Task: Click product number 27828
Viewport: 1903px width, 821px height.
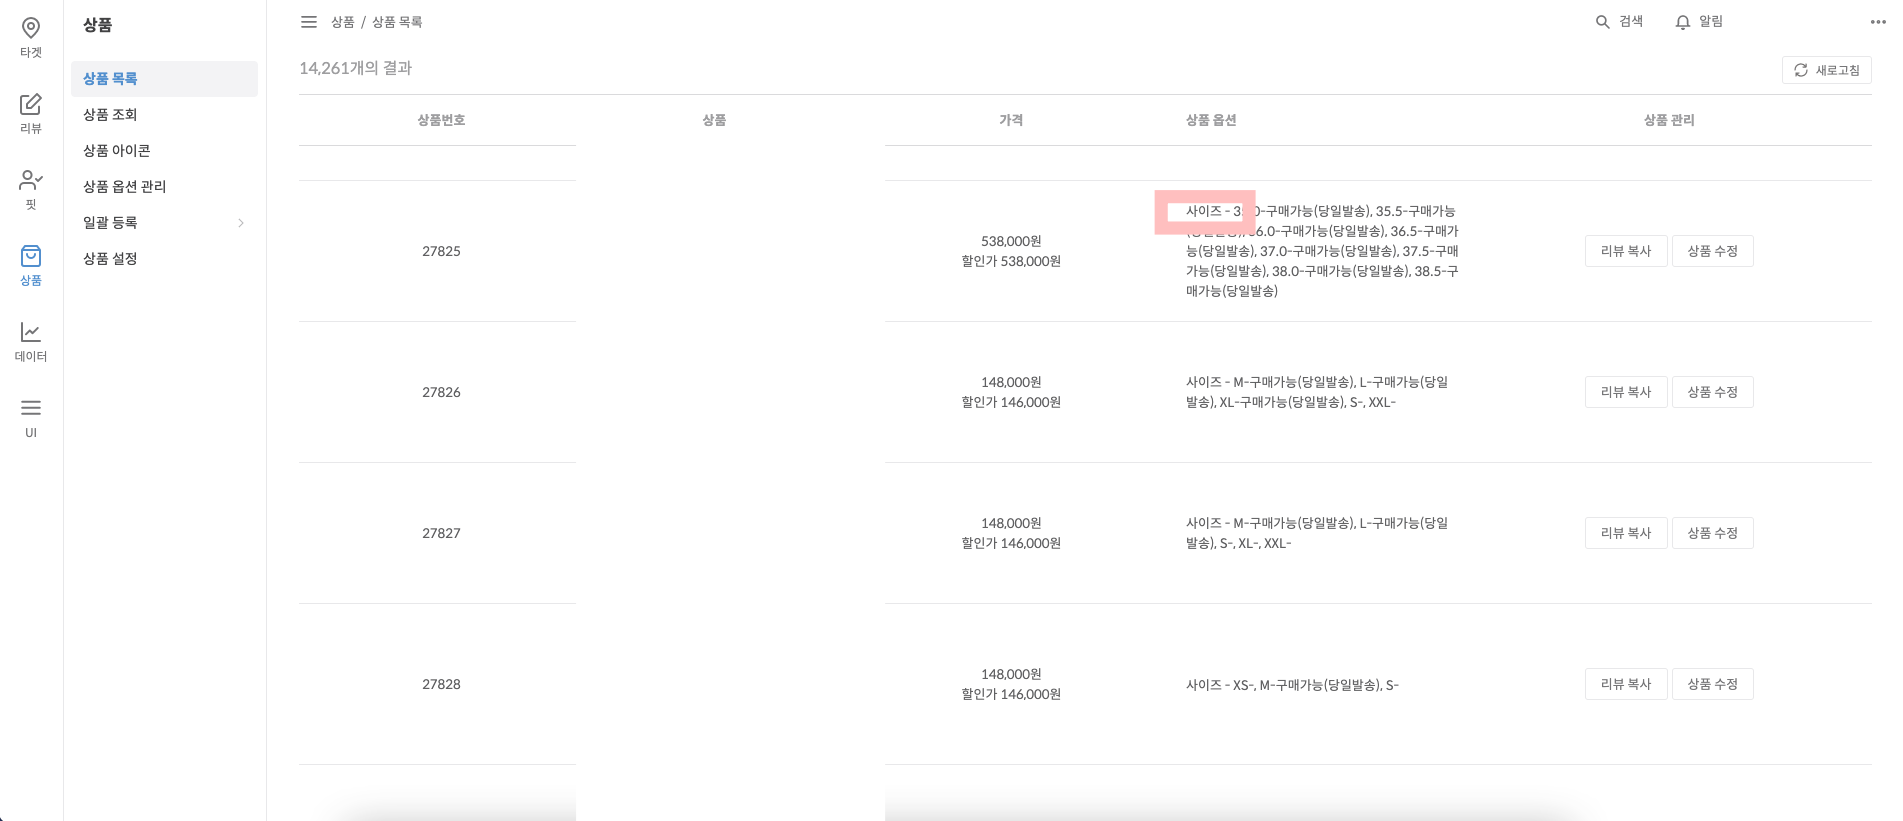Action: 441,684
